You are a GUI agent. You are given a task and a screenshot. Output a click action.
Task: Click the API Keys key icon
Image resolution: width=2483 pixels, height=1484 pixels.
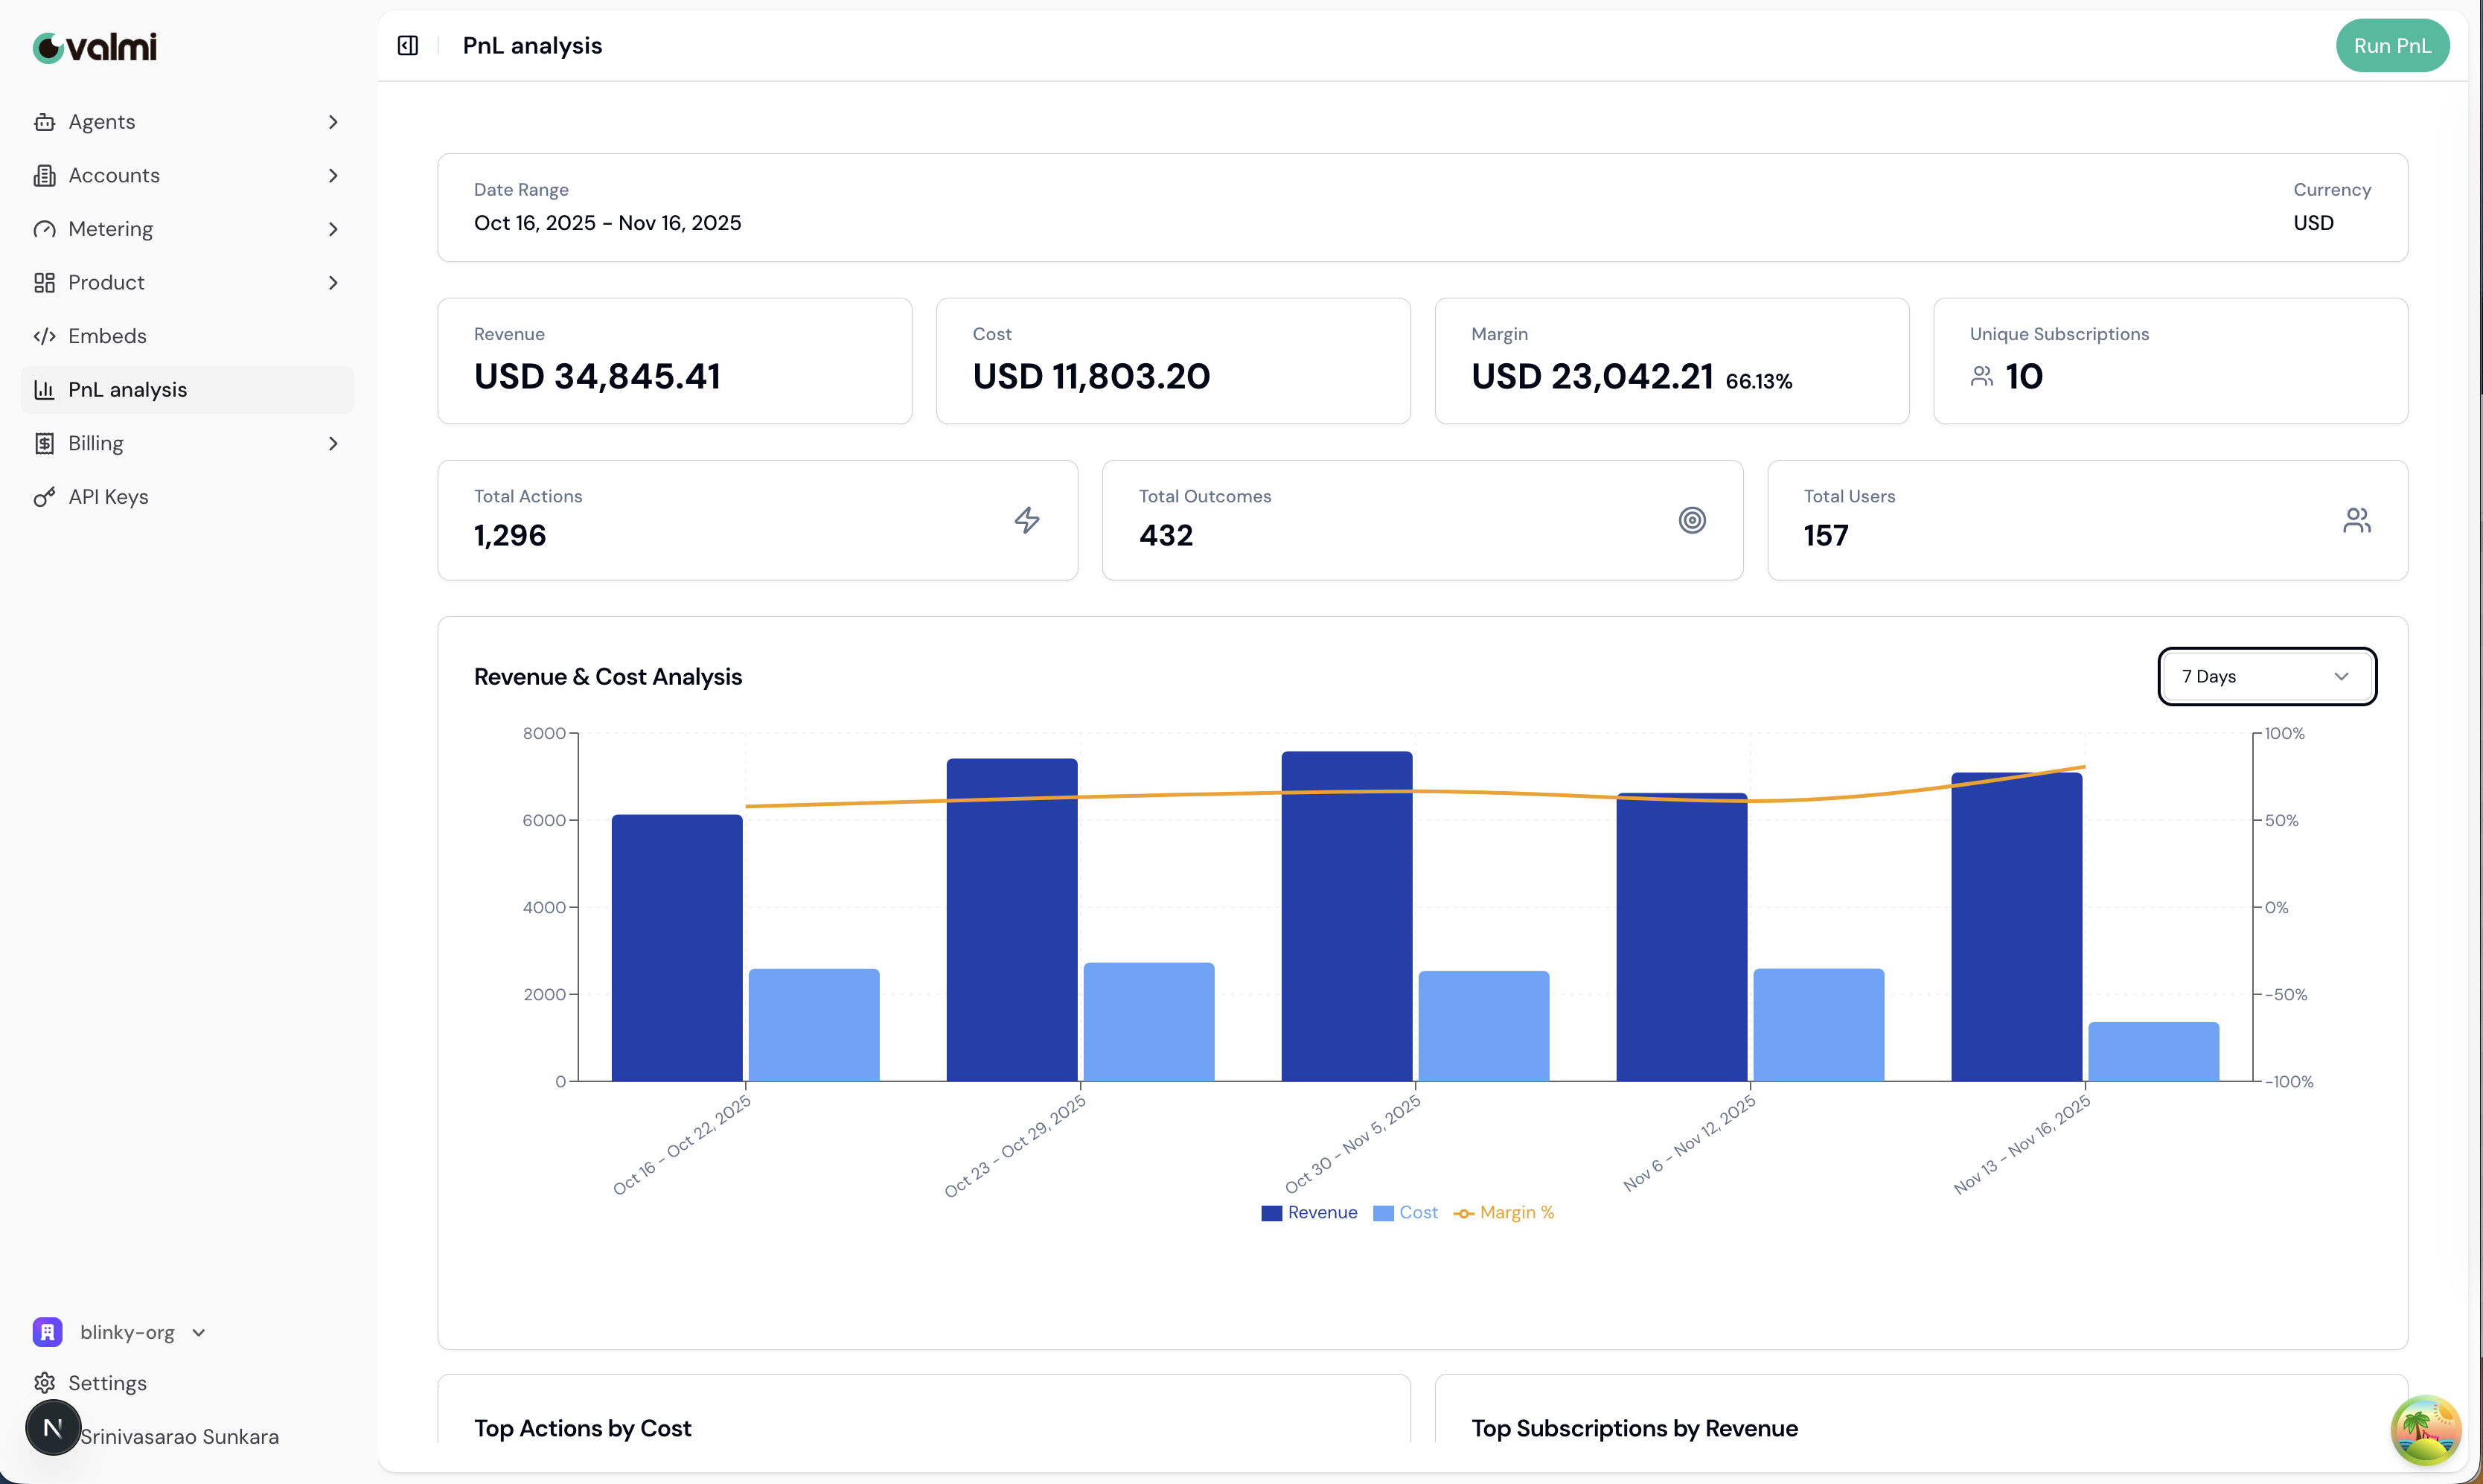[x=44, y=497]
